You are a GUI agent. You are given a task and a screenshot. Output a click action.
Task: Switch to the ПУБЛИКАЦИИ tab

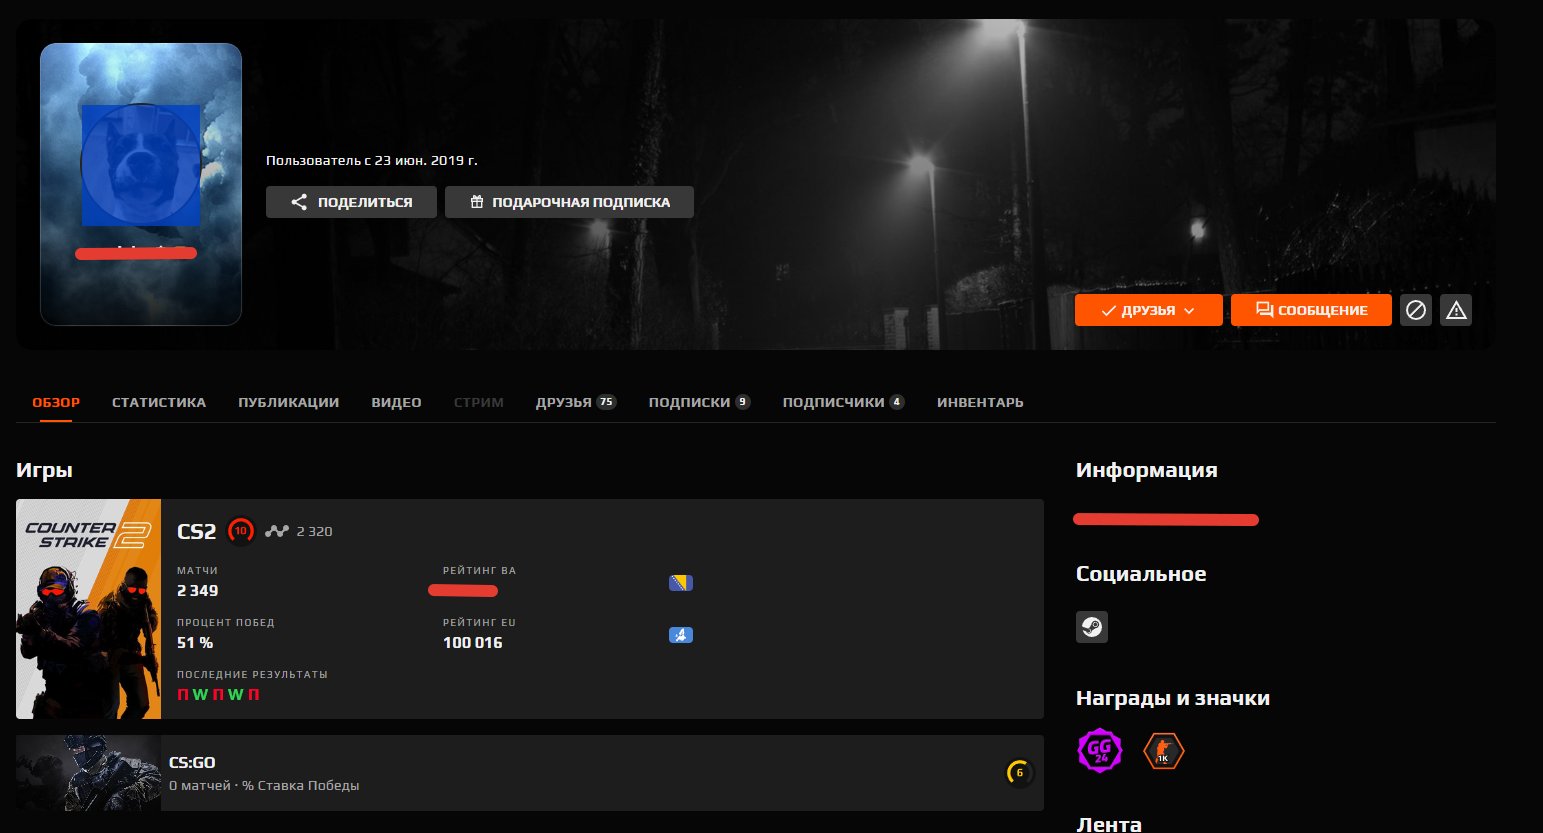(x=288, y=402)
